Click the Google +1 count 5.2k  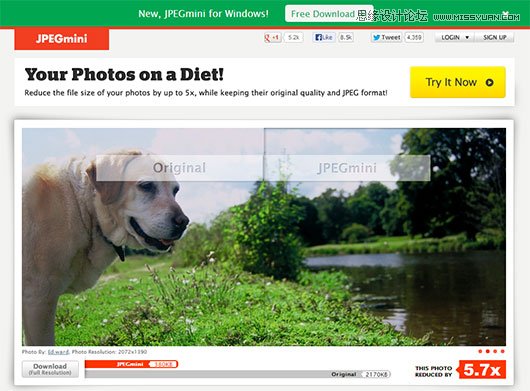[x=293, y=38]
